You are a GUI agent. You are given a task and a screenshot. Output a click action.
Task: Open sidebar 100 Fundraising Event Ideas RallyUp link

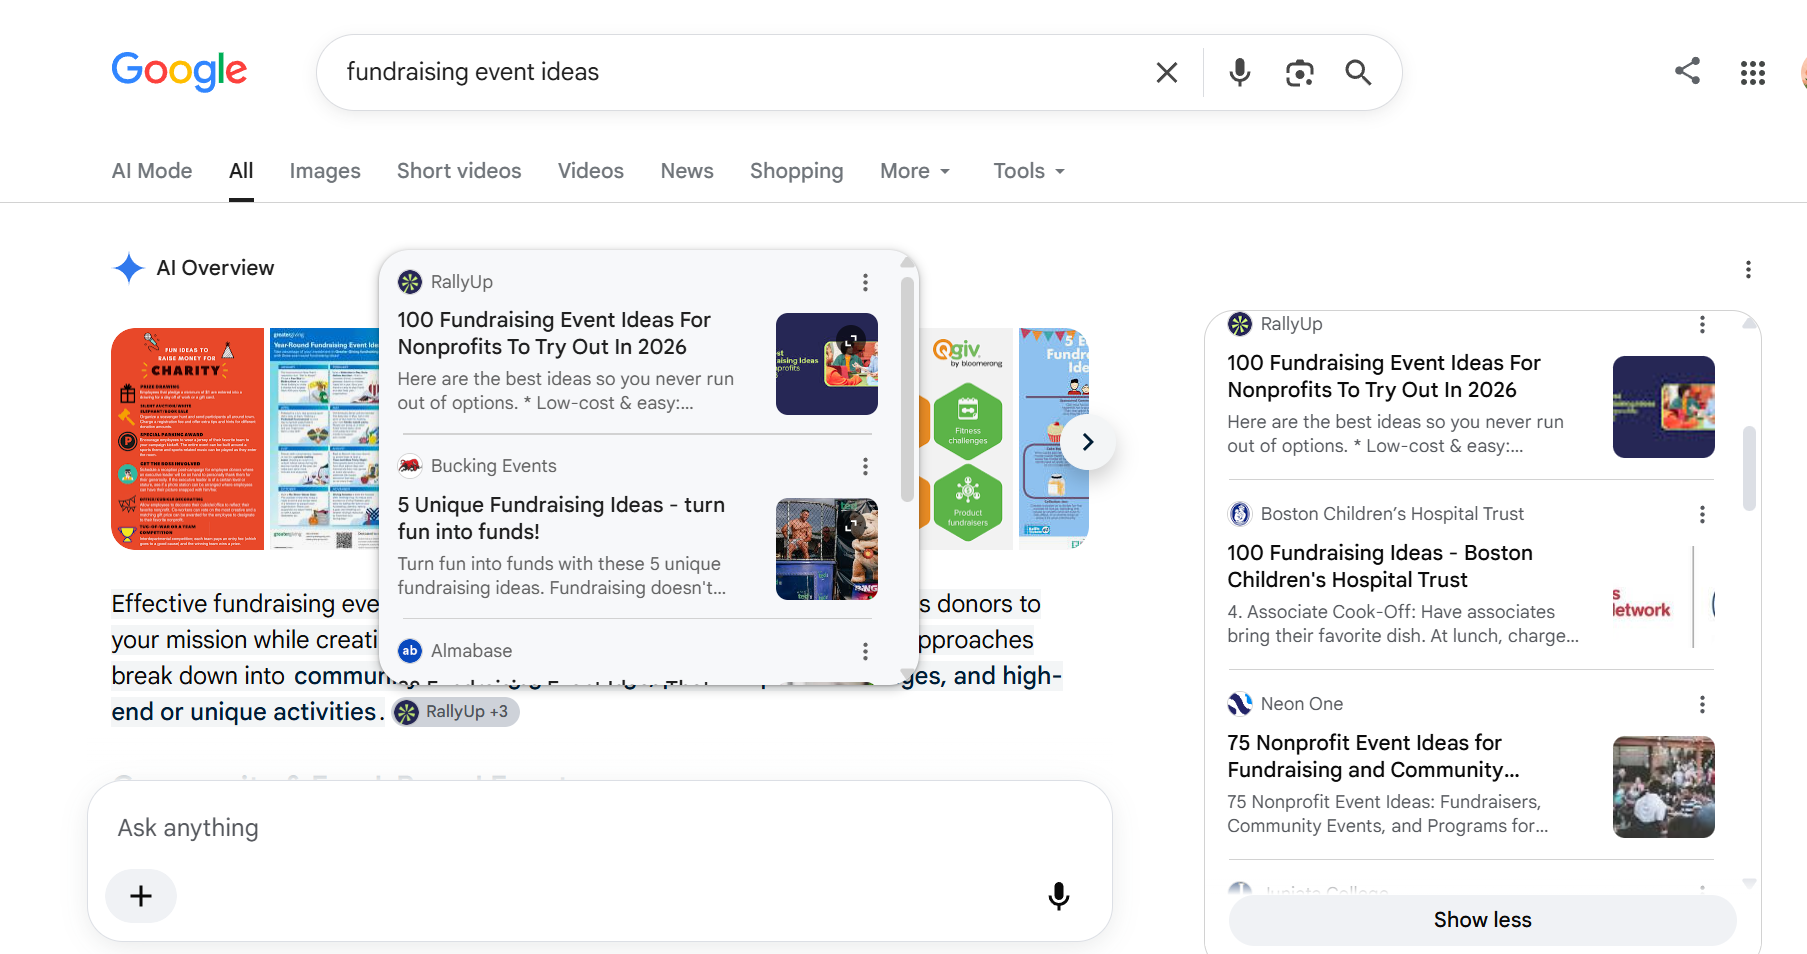tap(1384, 376)
